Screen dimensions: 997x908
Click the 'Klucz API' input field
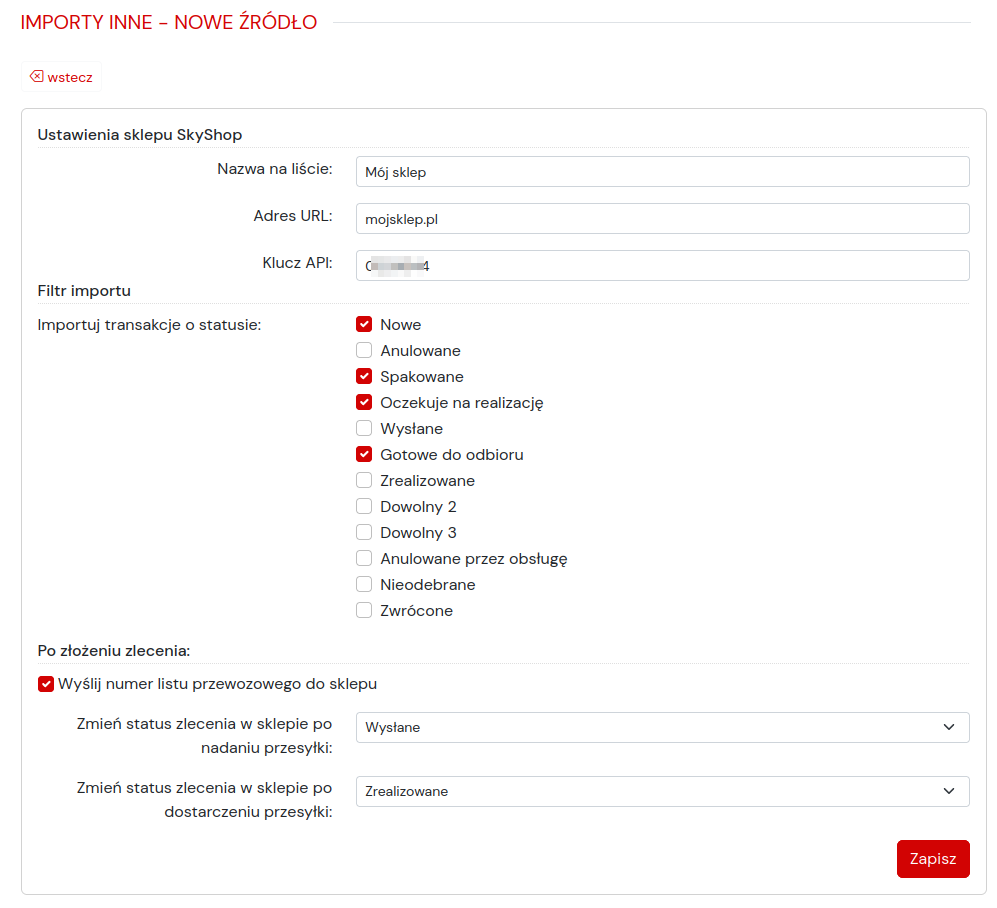coord(663,266)
